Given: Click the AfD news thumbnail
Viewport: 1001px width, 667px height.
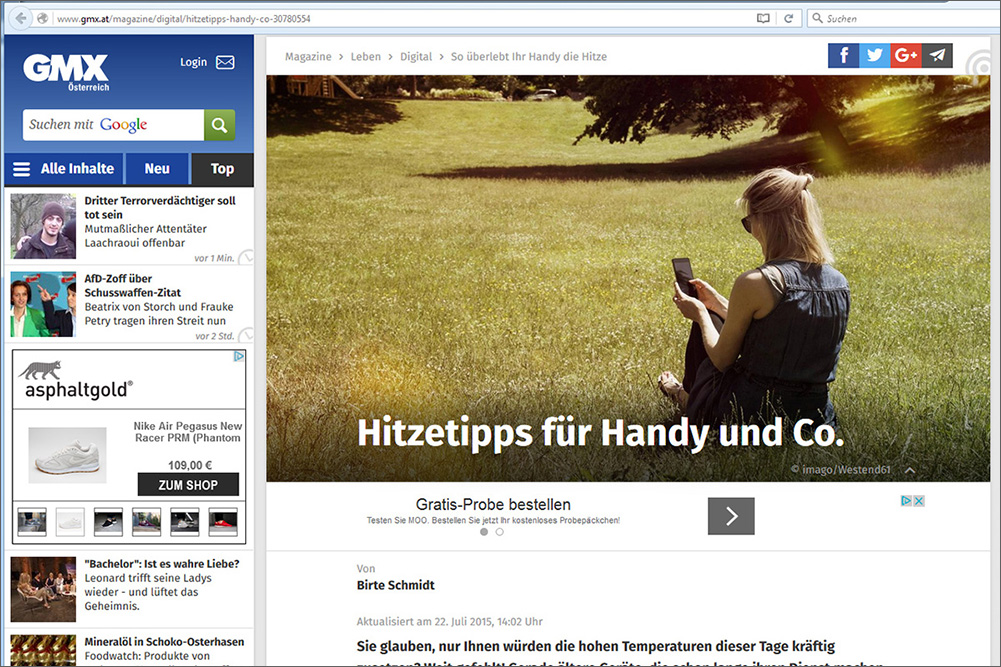Looking at the screenshot, I should (x=43, y=304).
